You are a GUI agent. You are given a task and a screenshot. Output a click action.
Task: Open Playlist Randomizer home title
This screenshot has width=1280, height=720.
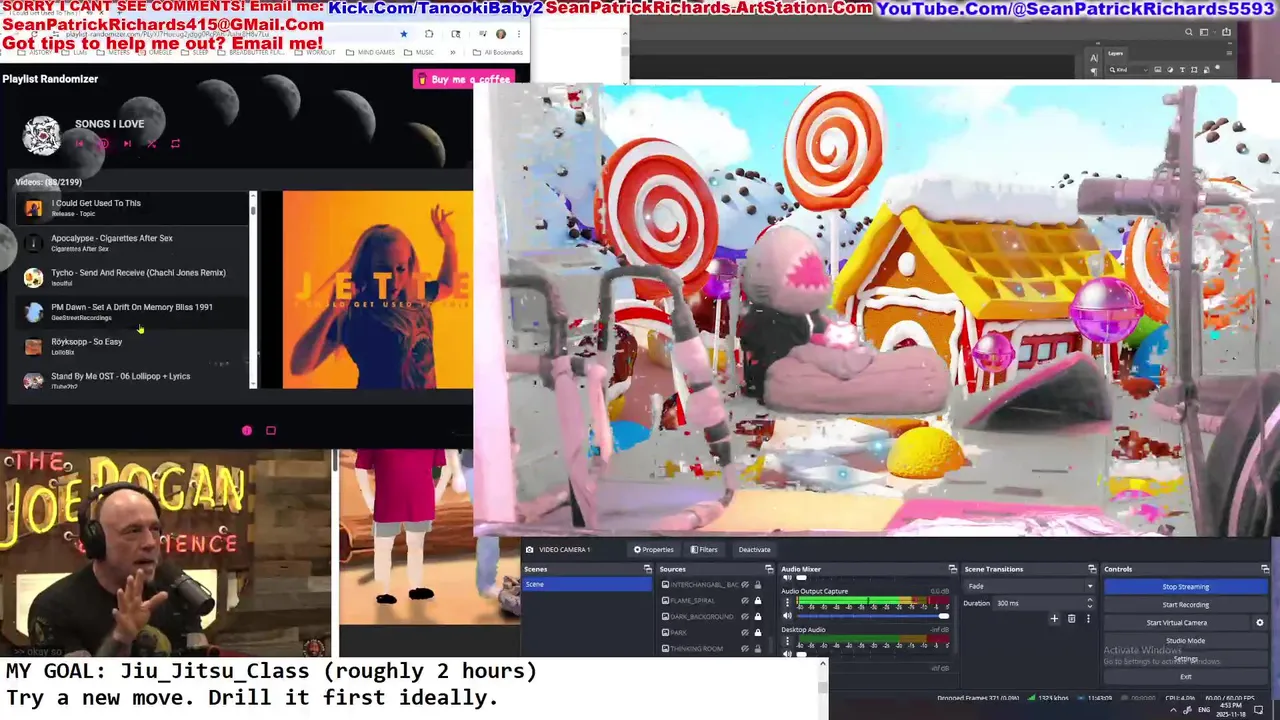coord(50,79)
